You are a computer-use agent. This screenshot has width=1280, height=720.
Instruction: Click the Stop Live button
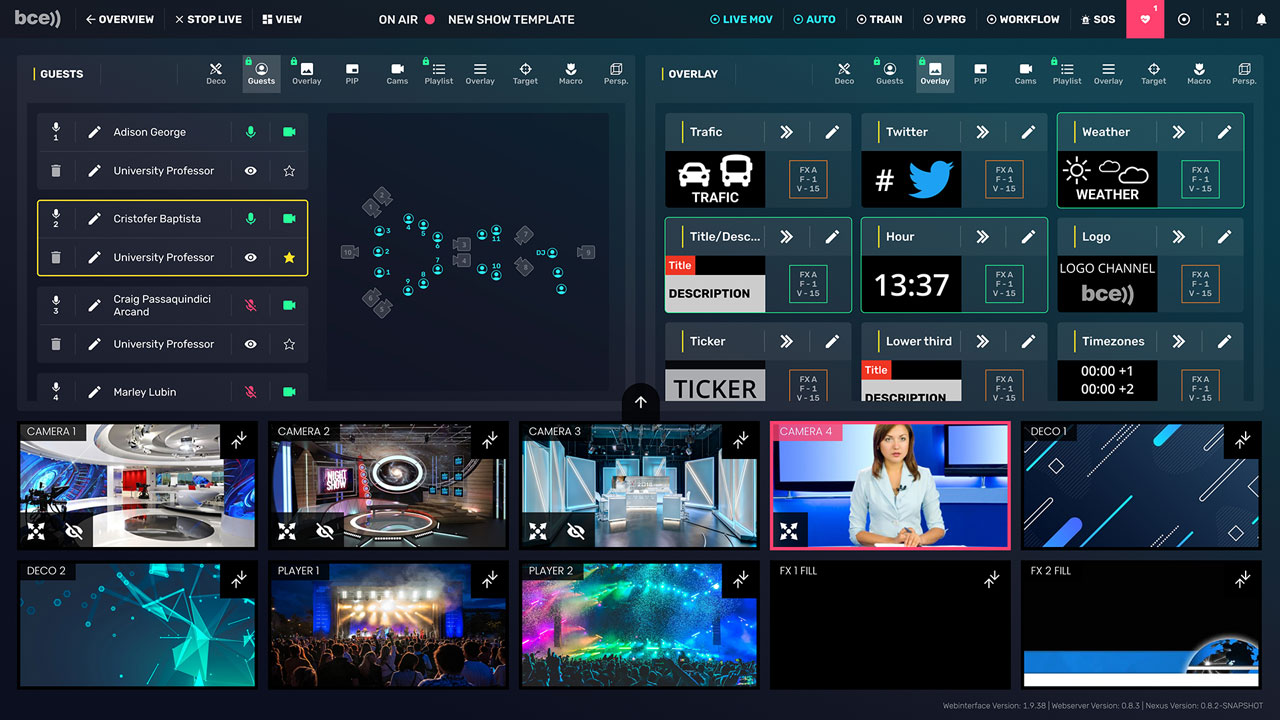click(x=208, y=19)
